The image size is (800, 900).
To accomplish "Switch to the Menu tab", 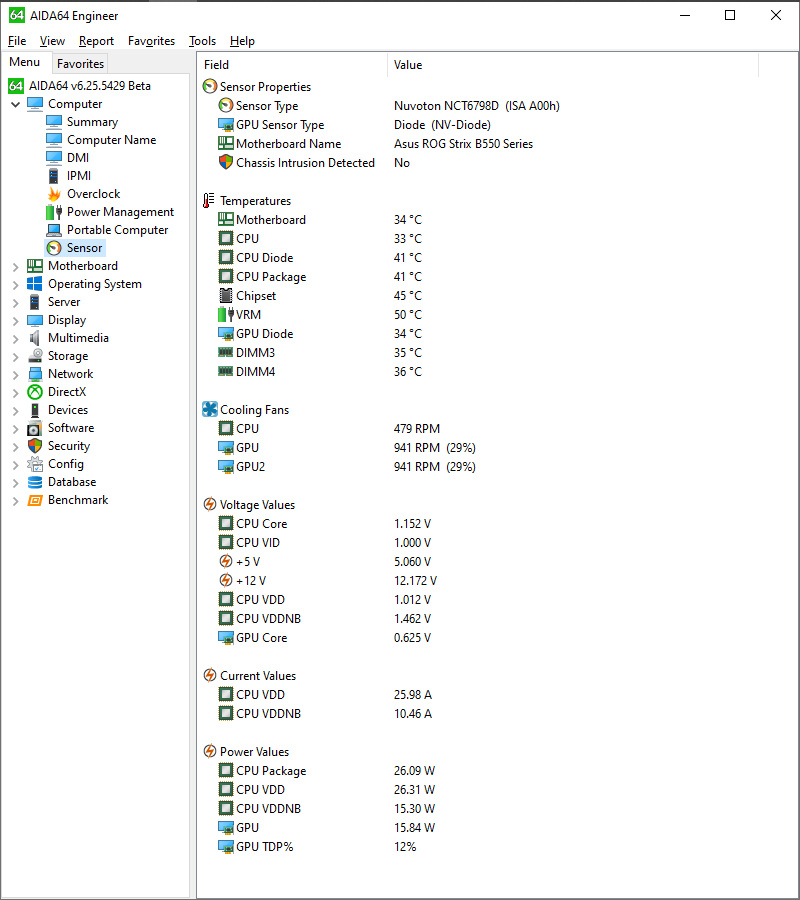I will [25, 62].
